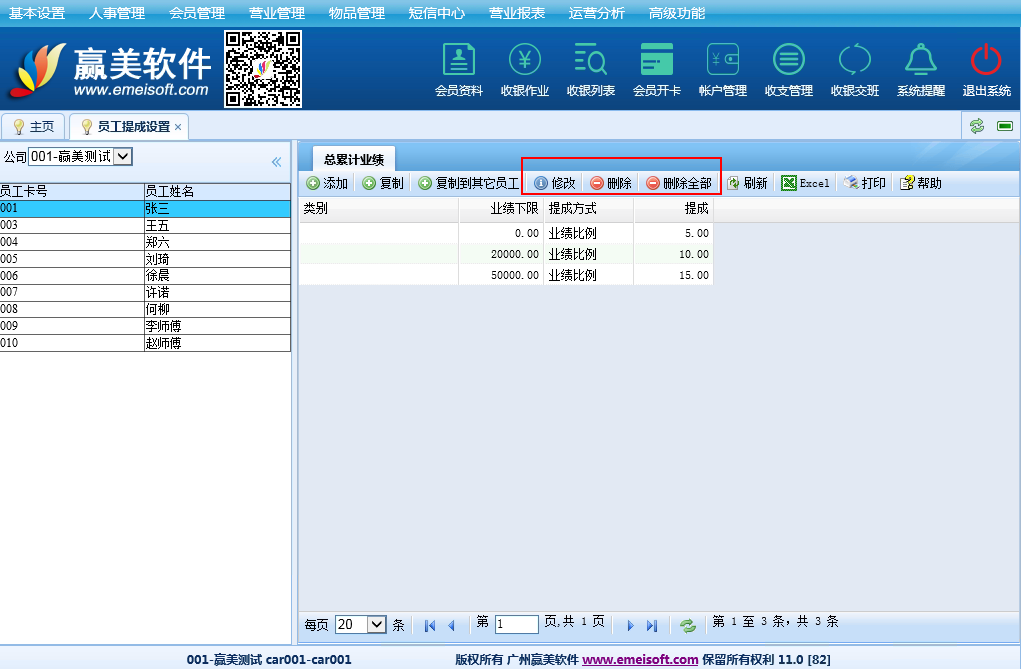Select employee 郑六 in the list
This screenshot has width=1021, height=669.
pos(157,242)
